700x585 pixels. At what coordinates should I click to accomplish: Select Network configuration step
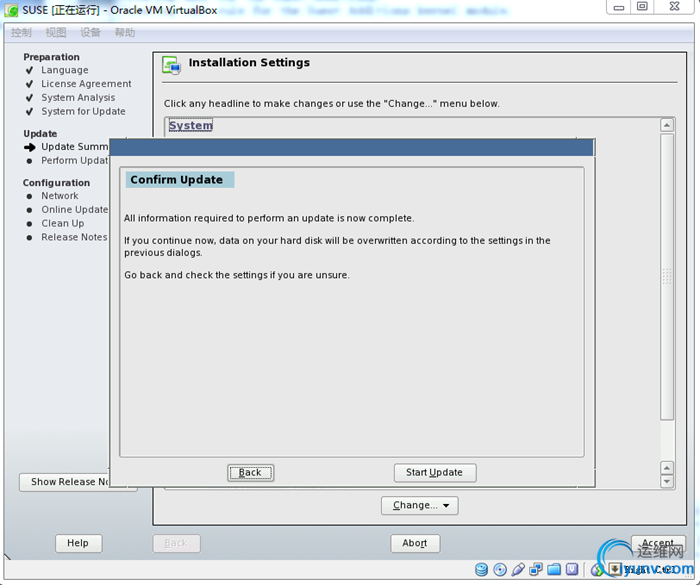coord(60,196)
